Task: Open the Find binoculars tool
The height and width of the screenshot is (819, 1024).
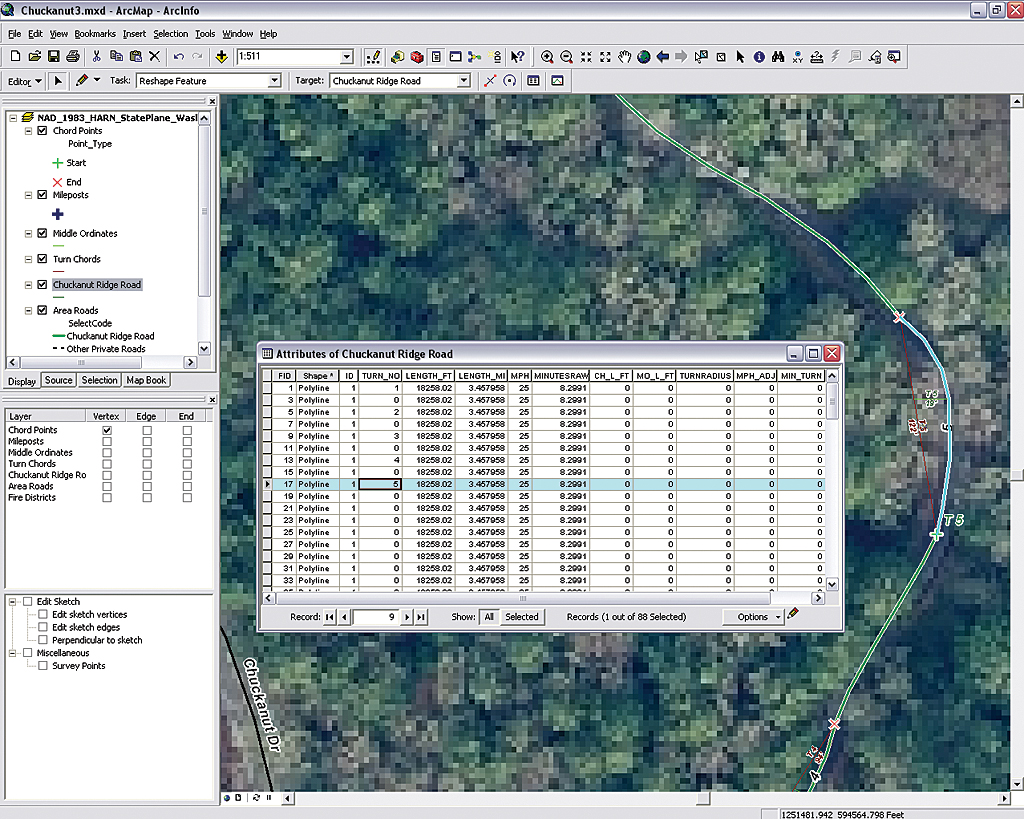Action: (778, 57)
